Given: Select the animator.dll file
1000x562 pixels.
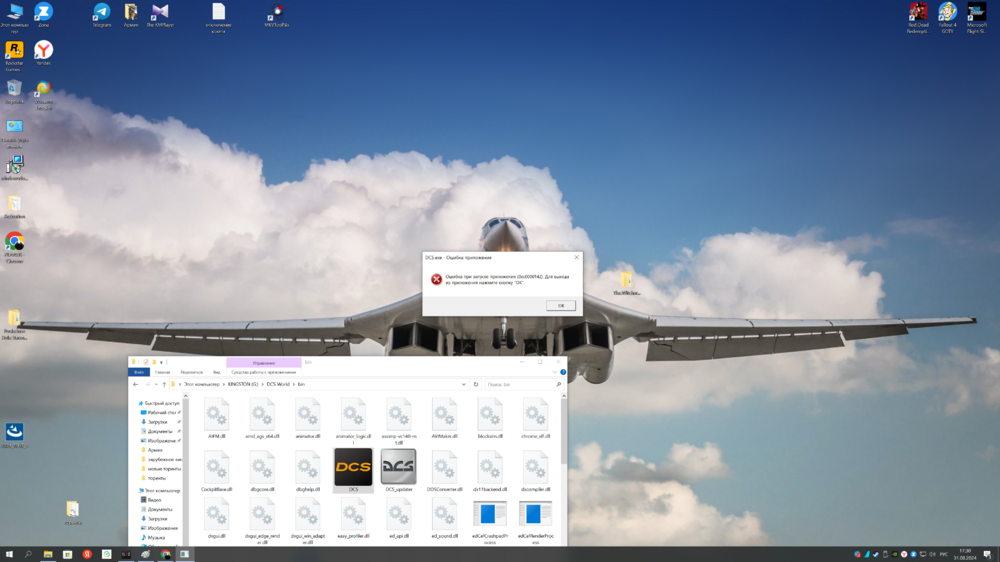Looking at the screenshot, I should (307, 418).
